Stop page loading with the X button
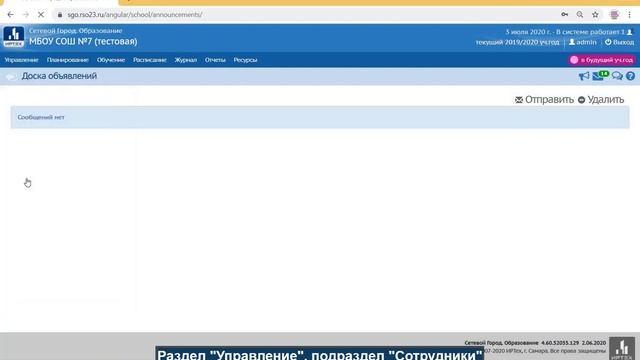 [41, 15]
